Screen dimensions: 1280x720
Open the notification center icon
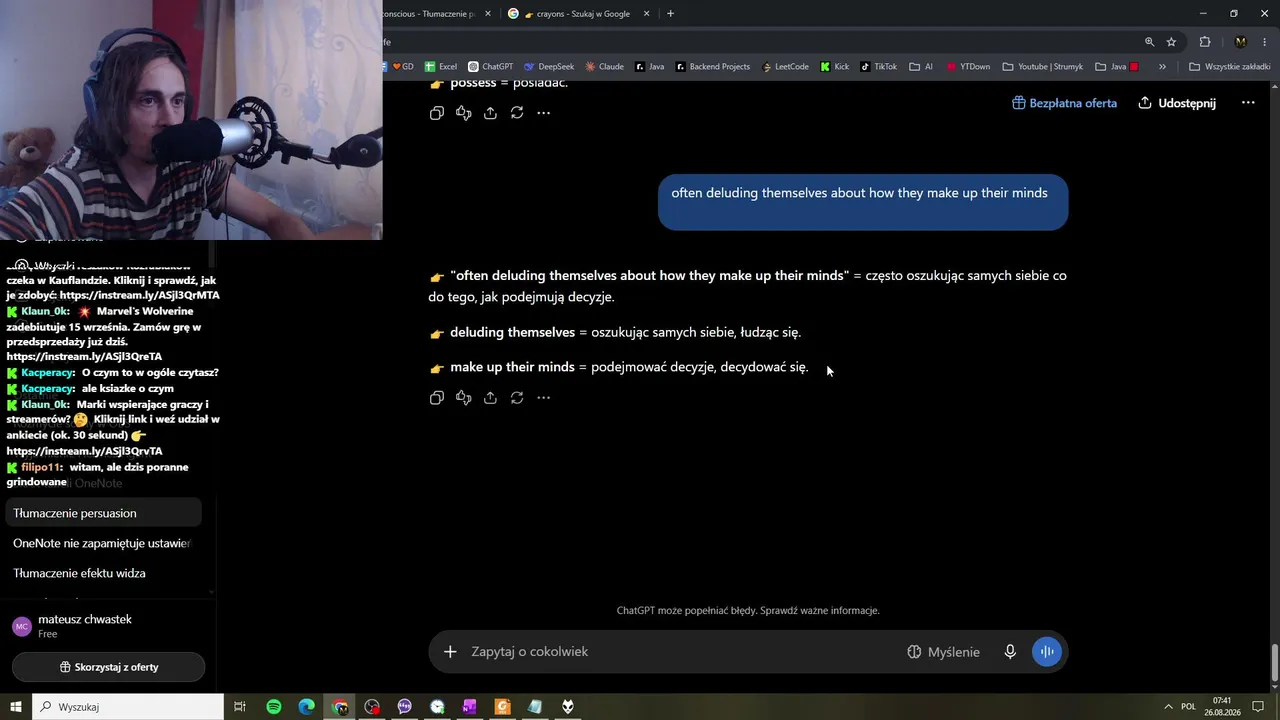[1258, 707]
